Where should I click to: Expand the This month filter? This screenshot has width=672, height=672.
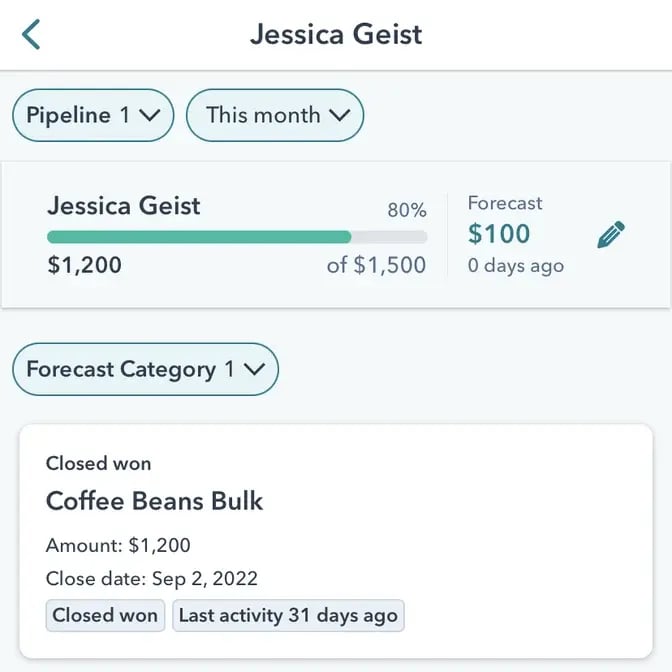point(275,115)
